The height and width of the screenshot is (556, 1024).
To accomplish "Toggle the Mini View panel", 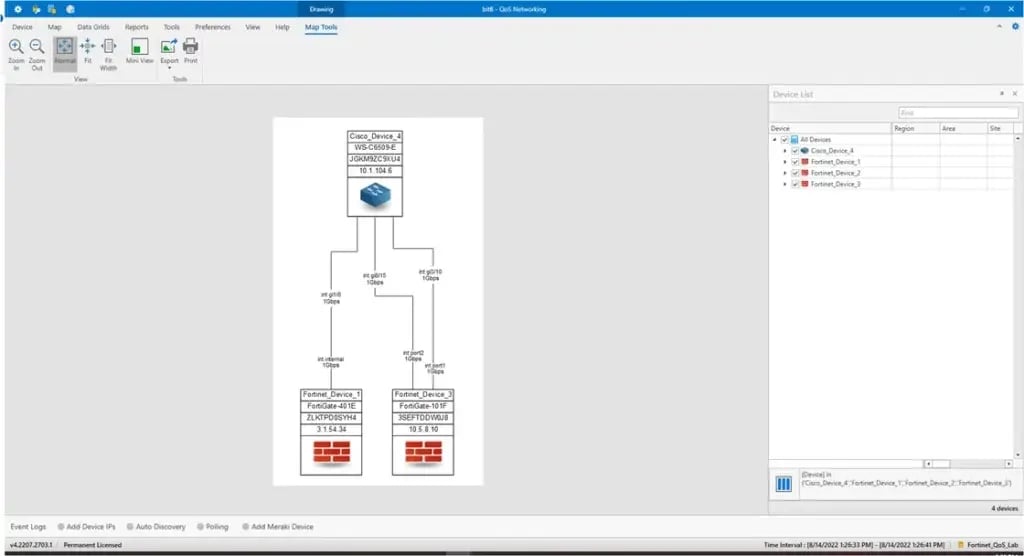I will pyautogui.click(x=139, y=51).
